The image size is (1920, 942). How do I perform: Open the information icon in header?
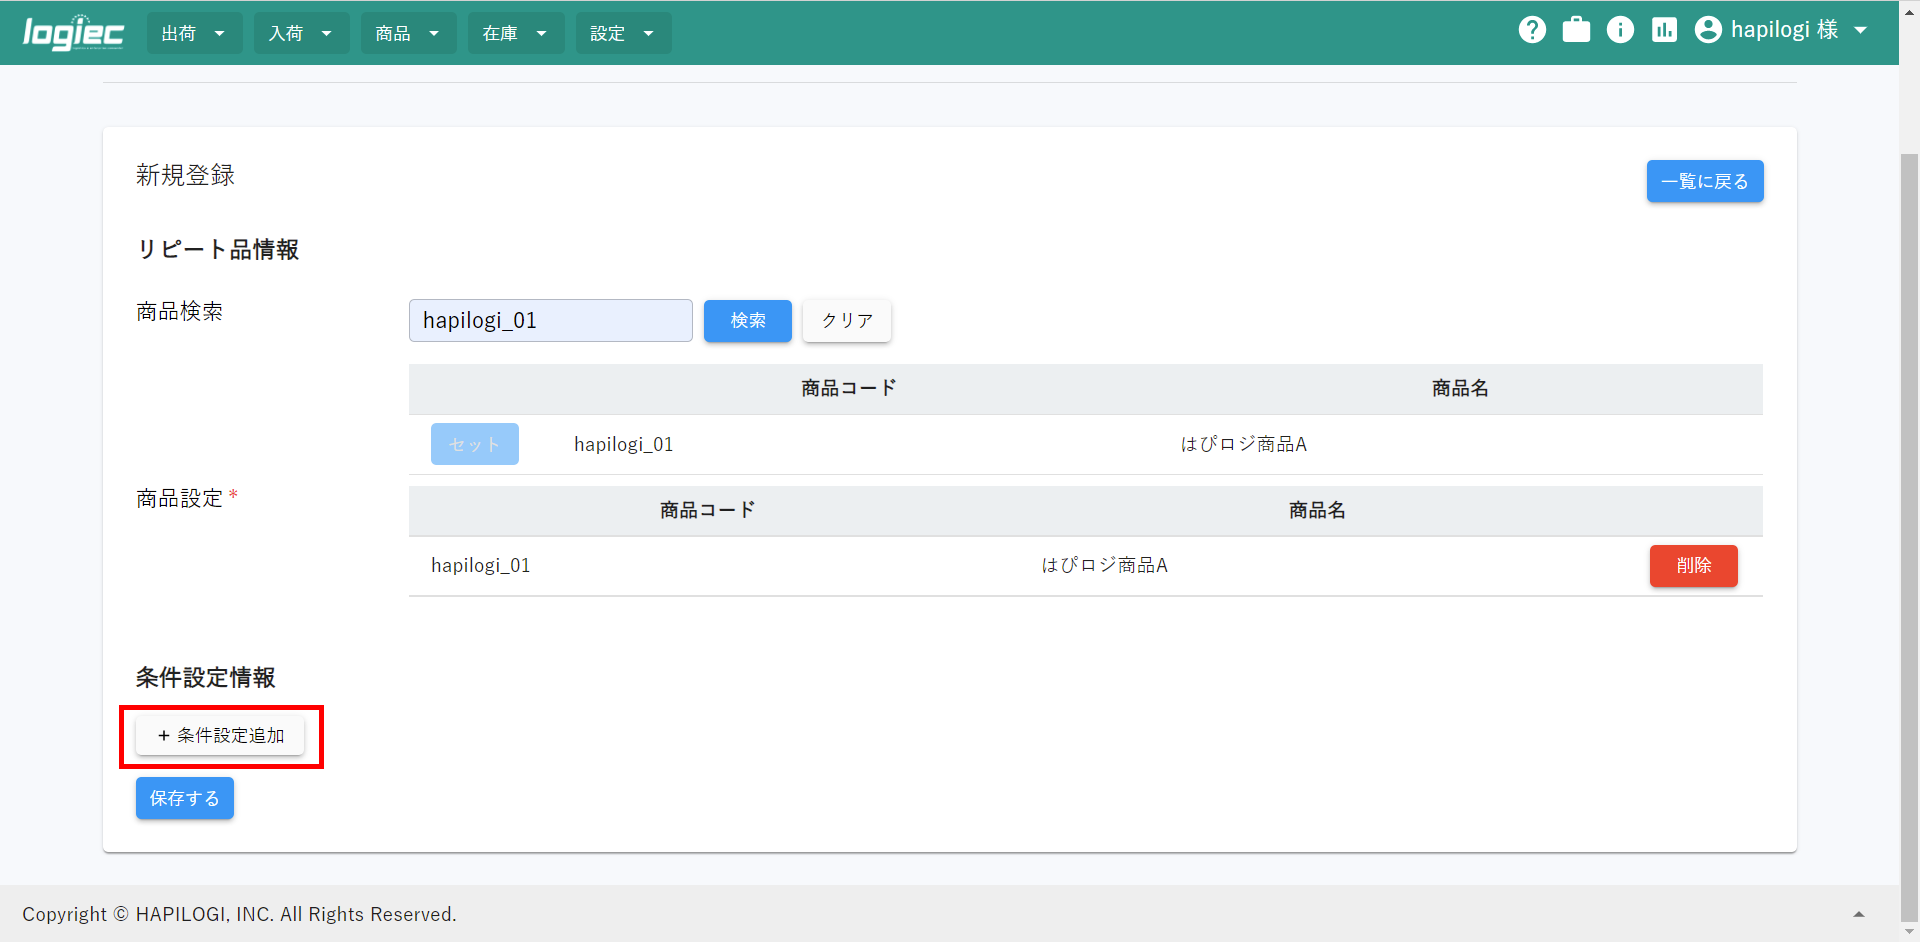click(1620, 30)
